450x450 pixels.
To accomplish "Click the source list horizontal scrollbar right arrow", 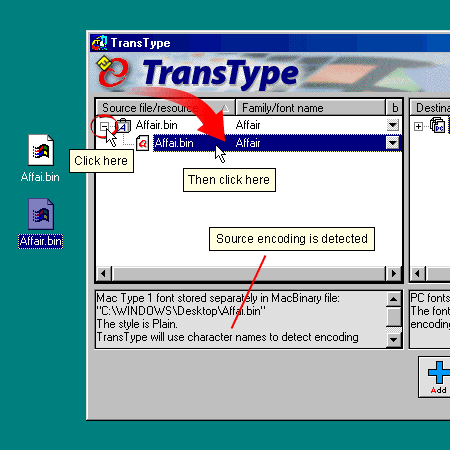I will tap(394, 274).
